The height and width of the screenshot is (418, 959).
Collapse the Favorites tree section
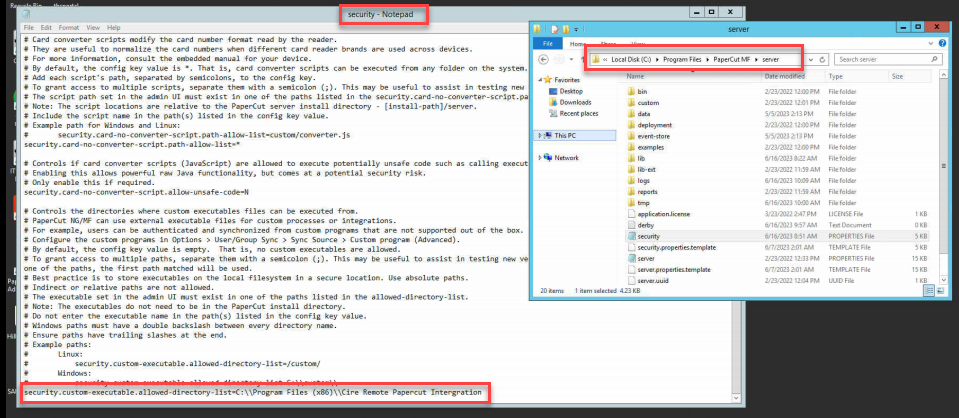pyautogui.click(x=541, y=78)
